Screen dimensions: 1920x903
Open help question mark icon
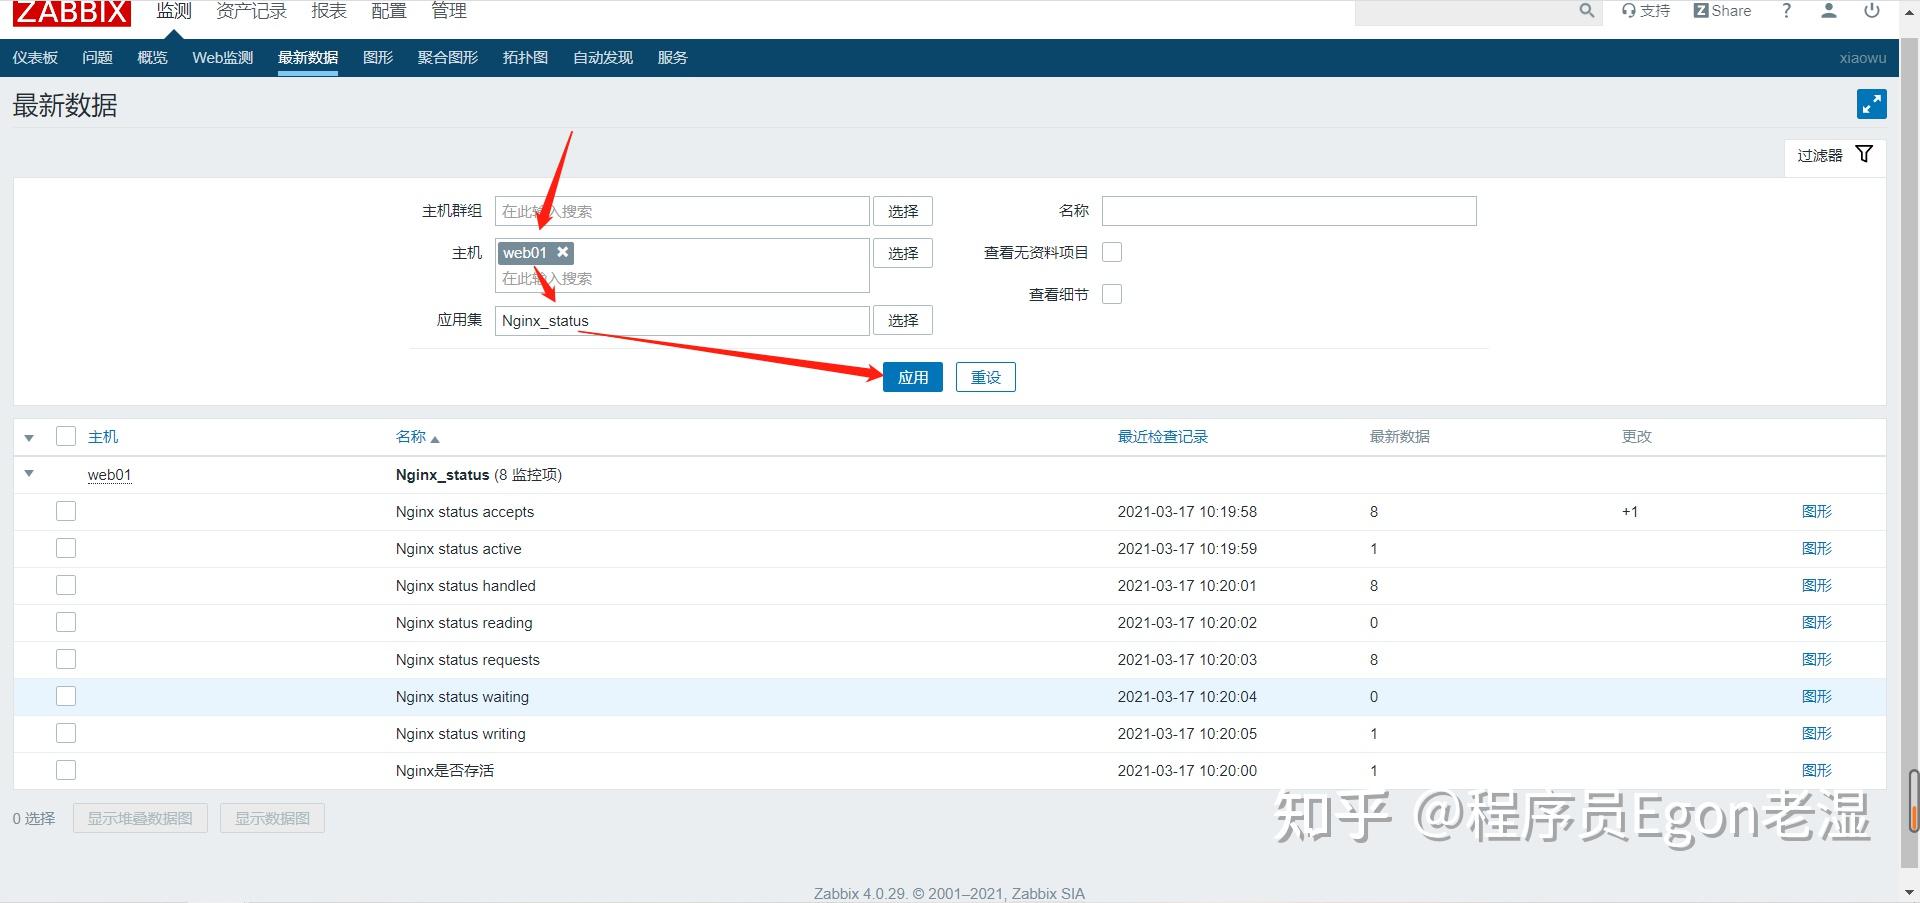(x=1786, y=11)
